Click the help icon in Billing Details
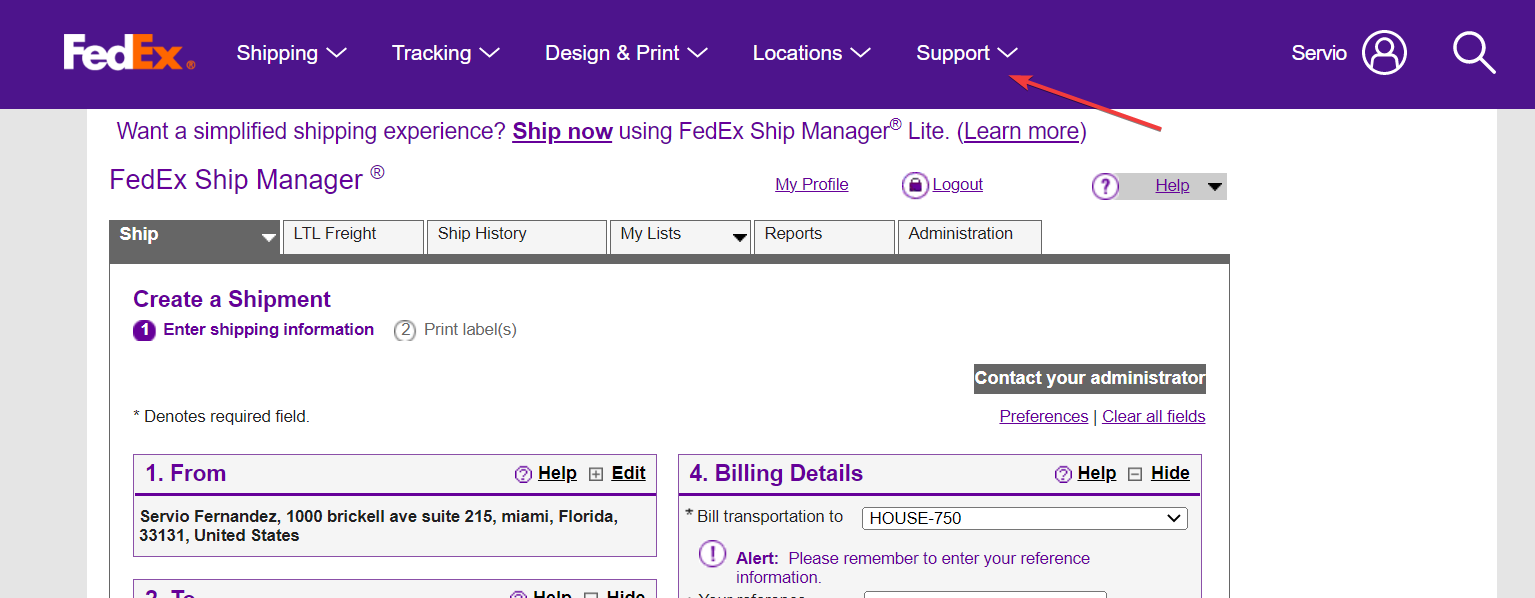Screen dimensions: 1535x598 pos(1063,474)
